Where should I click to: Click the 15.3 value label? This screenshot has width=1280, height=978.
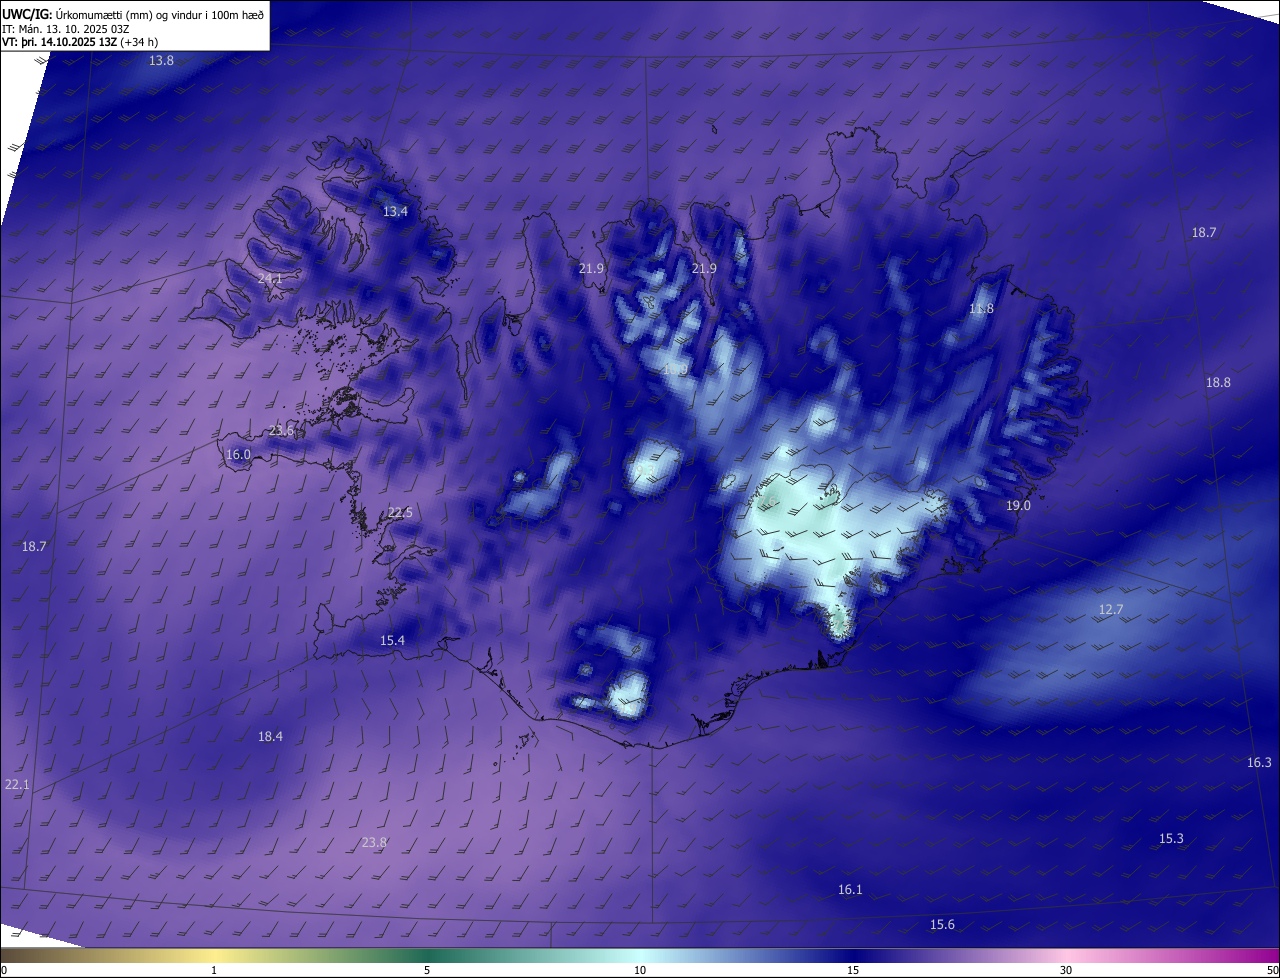[x=1171, y=839]
